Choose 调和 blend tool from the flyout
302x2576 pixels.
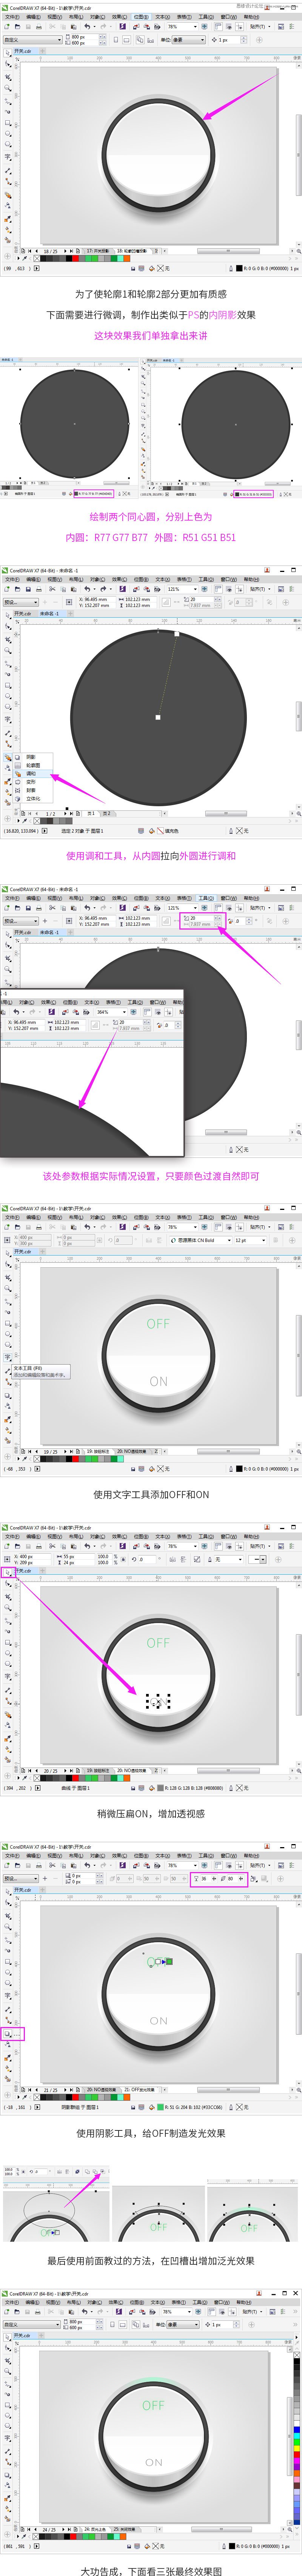(31, 774)
